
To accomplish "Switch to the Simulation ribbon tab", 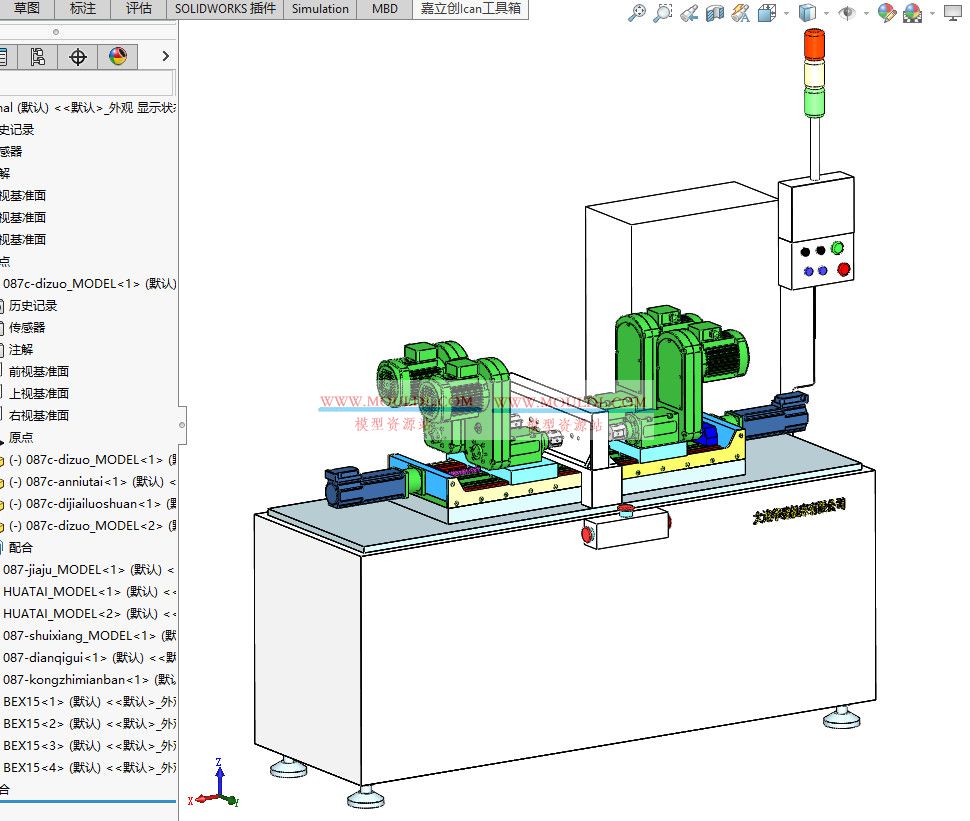I will [320, 9].
